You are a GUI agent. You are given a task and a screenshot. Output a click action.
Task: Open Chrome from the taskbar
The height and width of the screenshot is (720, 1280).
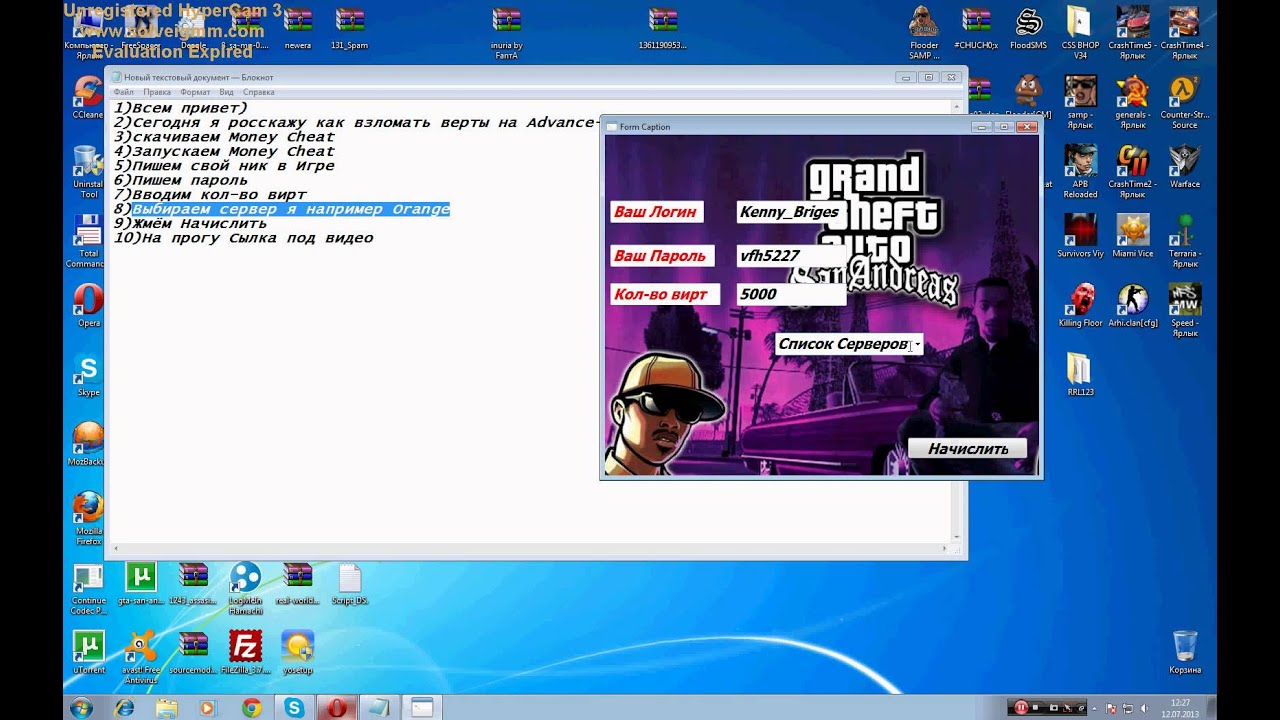coord(251,708)
